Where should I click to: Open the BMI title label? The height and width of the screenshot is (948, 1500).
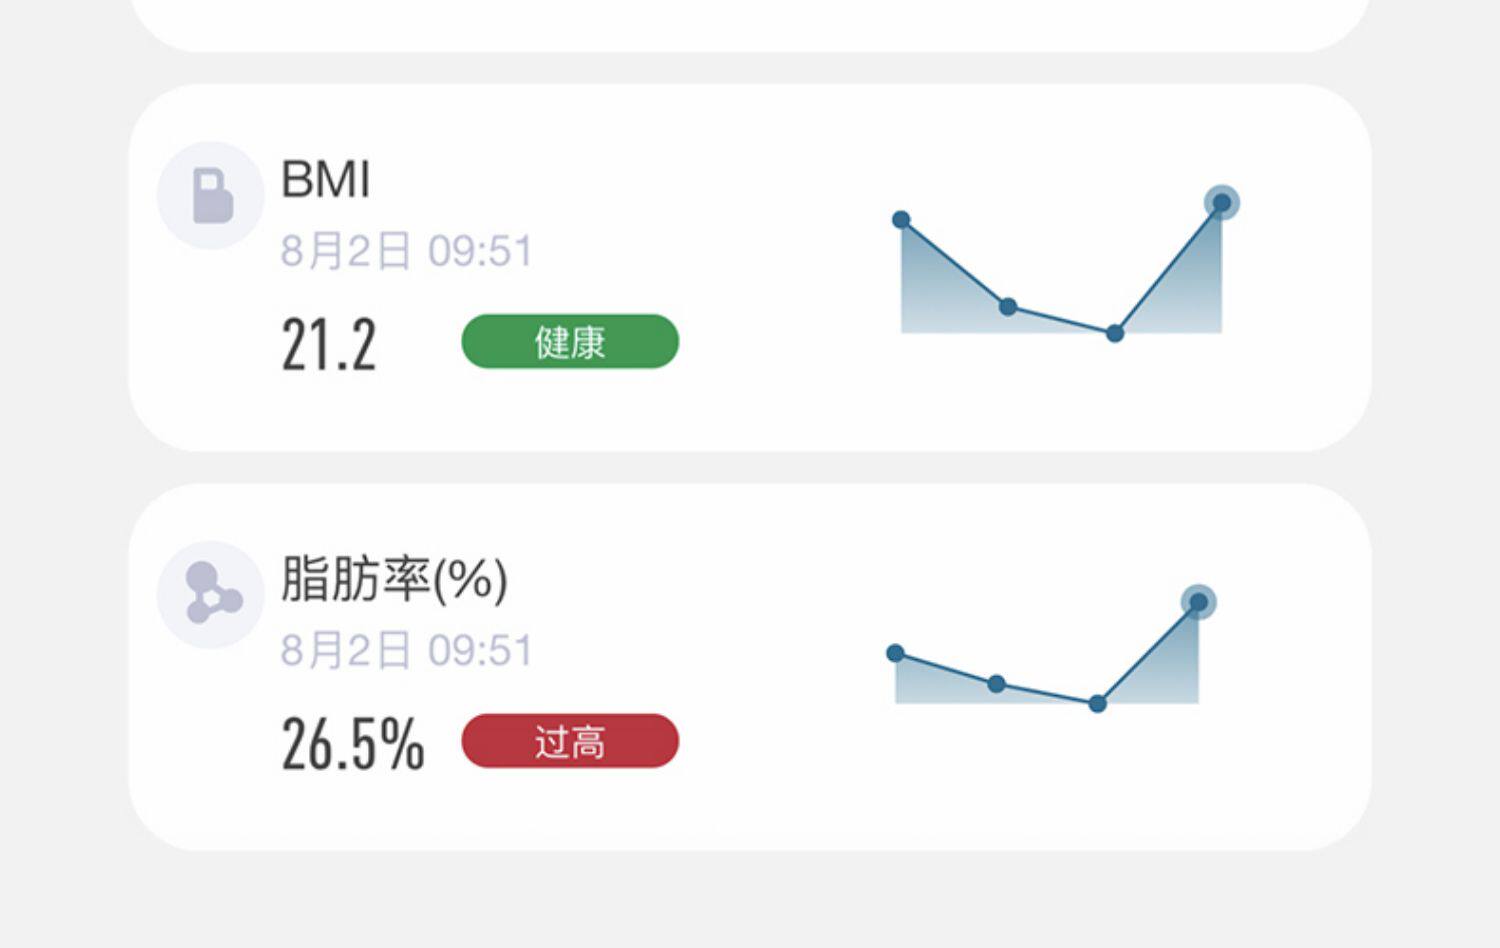point(326,180)
